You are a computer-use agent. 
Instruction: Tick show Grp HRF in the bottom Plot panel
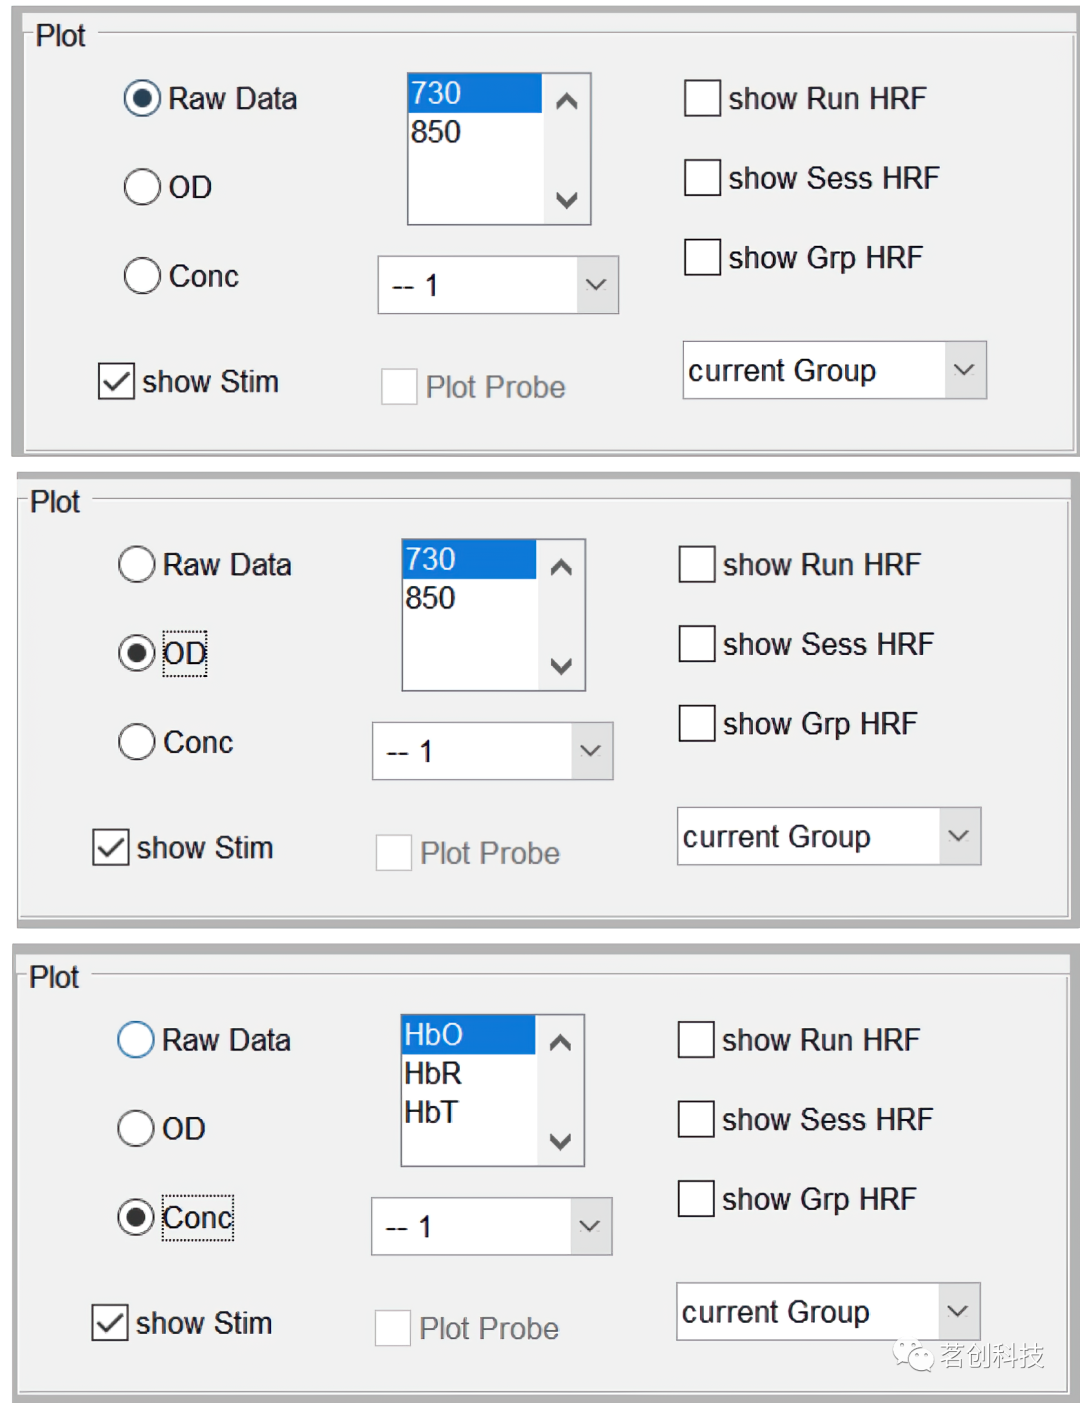coord(696,1199)
